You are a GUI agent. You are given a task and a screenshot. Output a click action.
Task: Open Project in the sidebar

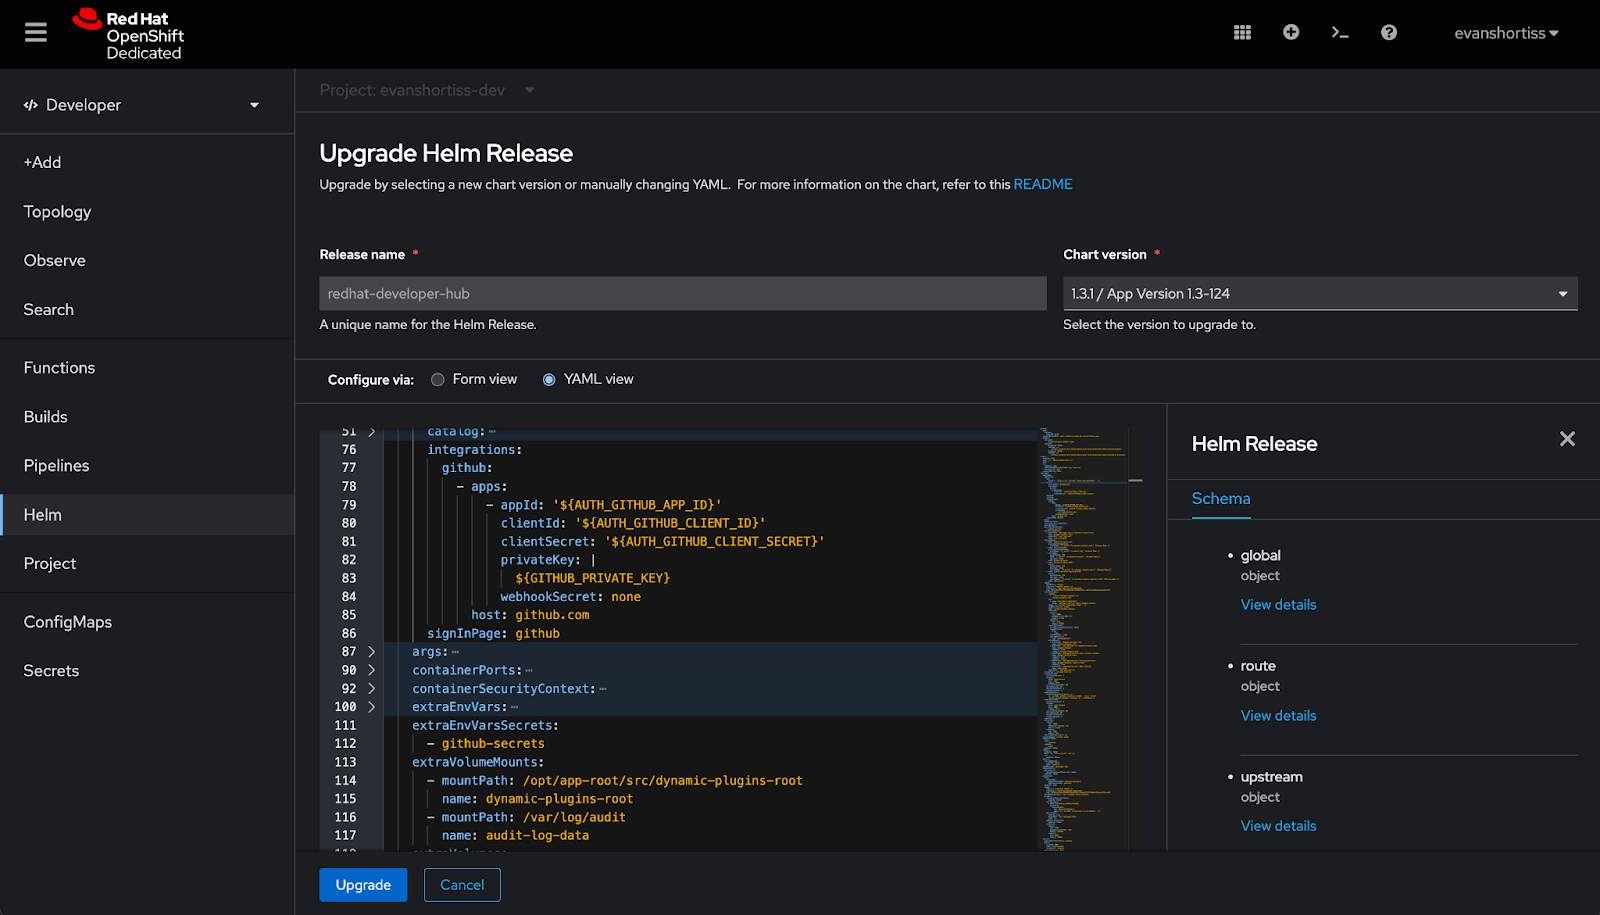pyautogui.click(x=147, y=564)
